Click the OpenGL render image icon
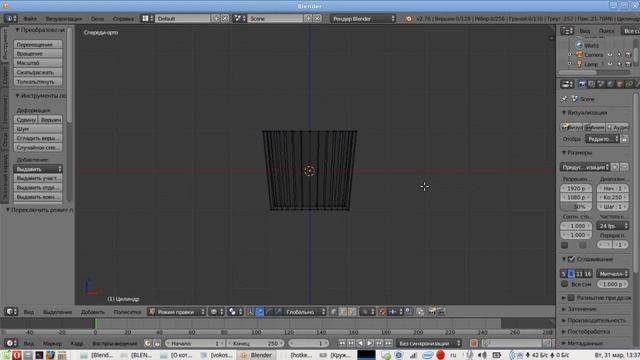The width and height of the screenshot is (640, 360). pyautogui.click(x=432, y=312)
